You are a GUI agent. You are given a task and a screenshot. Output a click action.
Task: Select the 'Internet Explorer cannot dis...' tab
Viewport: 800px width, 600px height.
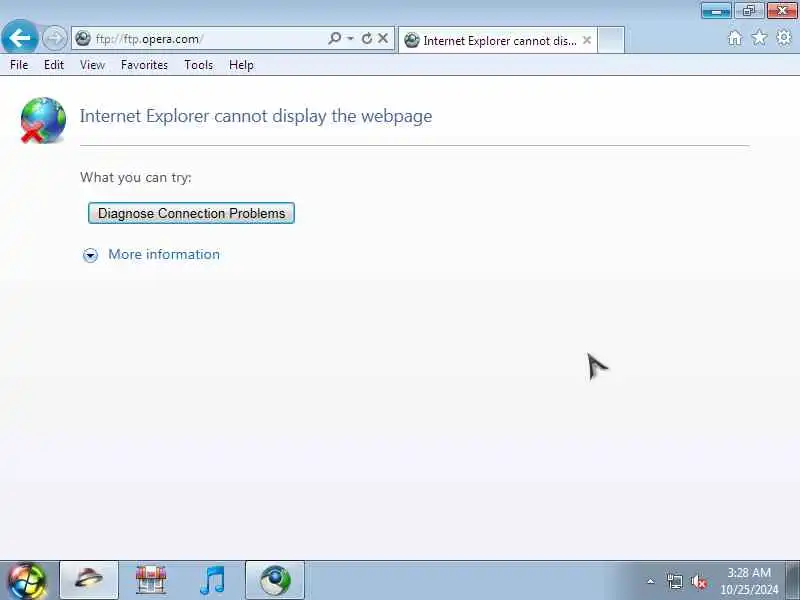497,40
